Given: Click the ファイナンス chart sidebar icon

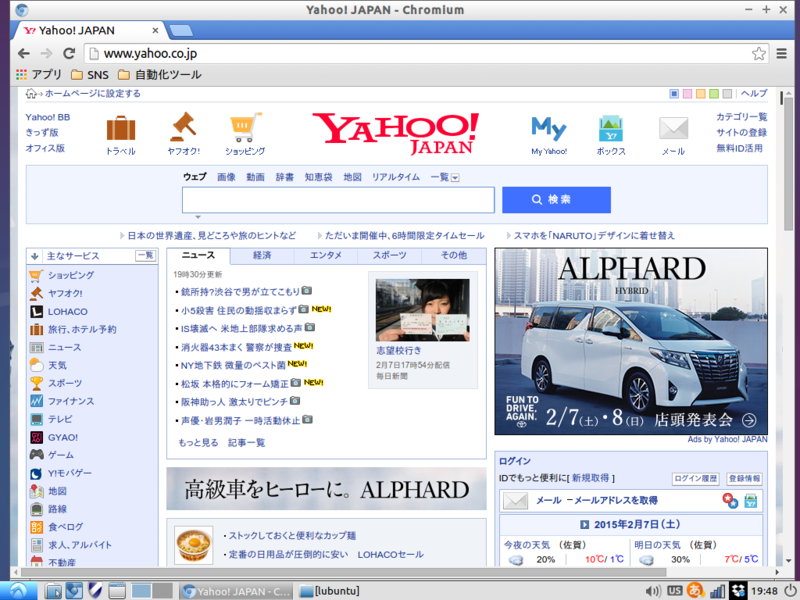Looking at the screenshot, I should click(36, 401).
